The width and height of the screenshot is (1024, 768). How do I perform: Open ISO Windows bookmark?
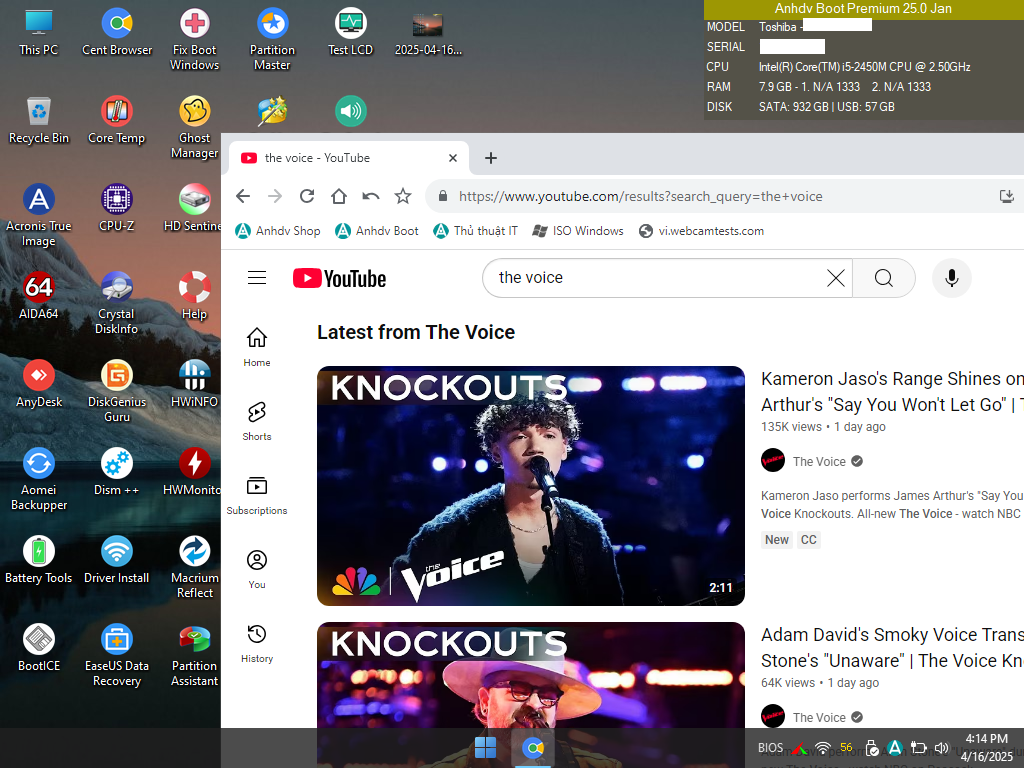(x=578, y=231)
